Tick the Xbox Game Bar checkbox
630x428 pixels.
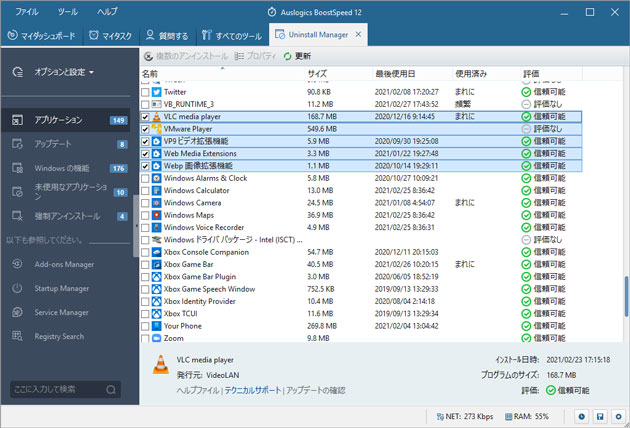pos(146,264)
